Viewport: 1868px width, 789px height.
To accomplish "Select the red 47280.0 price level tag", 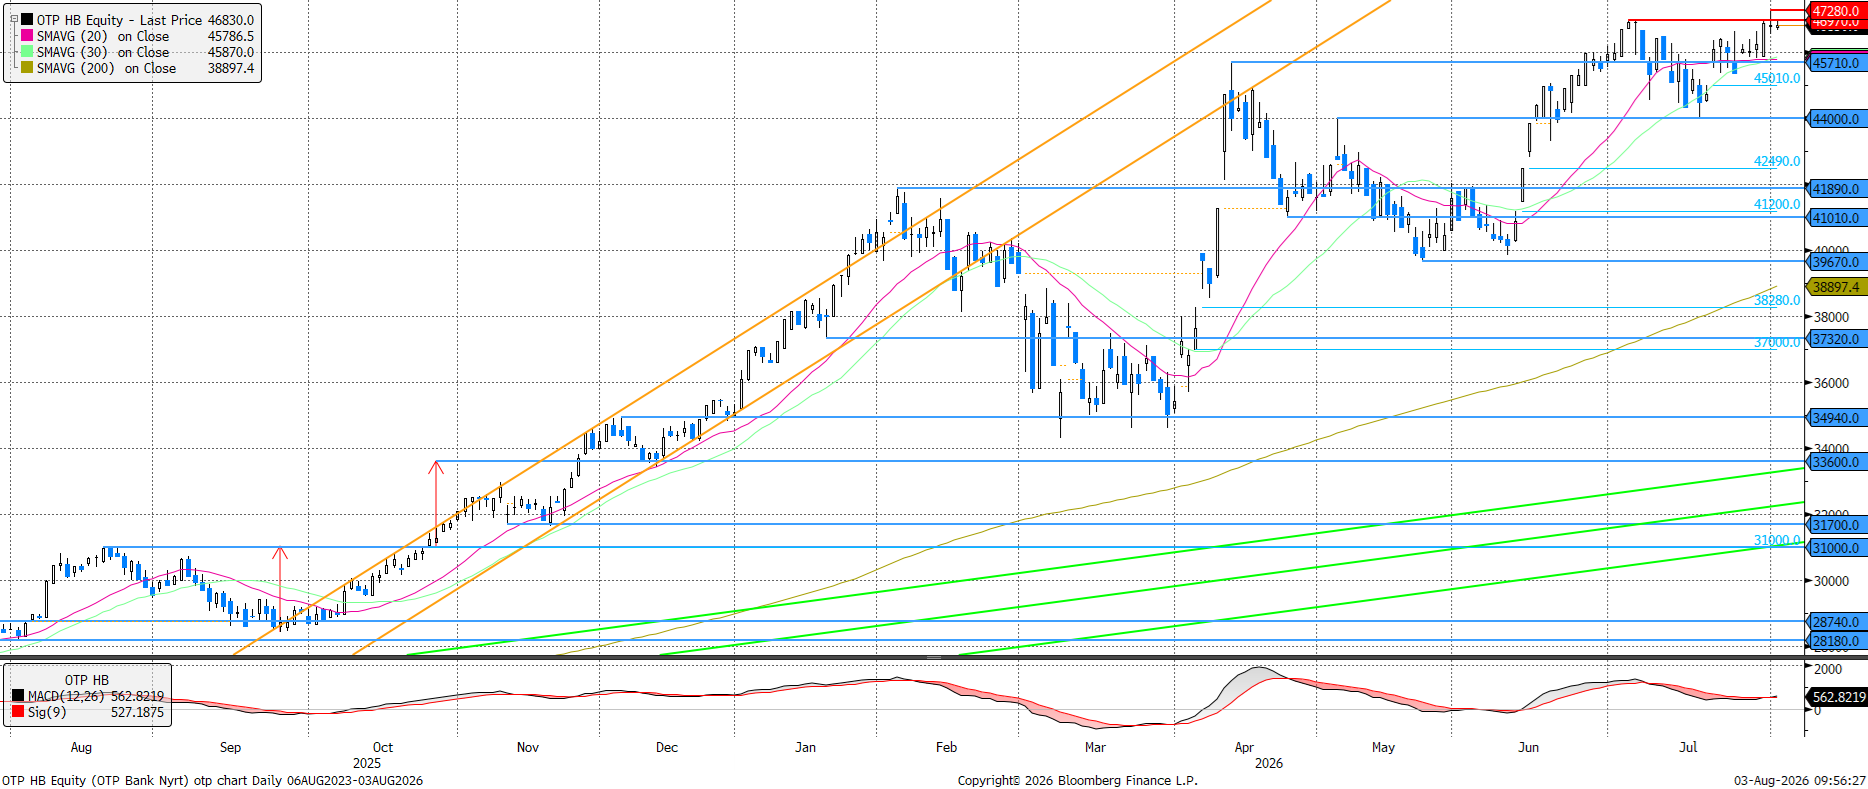I will [1837, 11].
